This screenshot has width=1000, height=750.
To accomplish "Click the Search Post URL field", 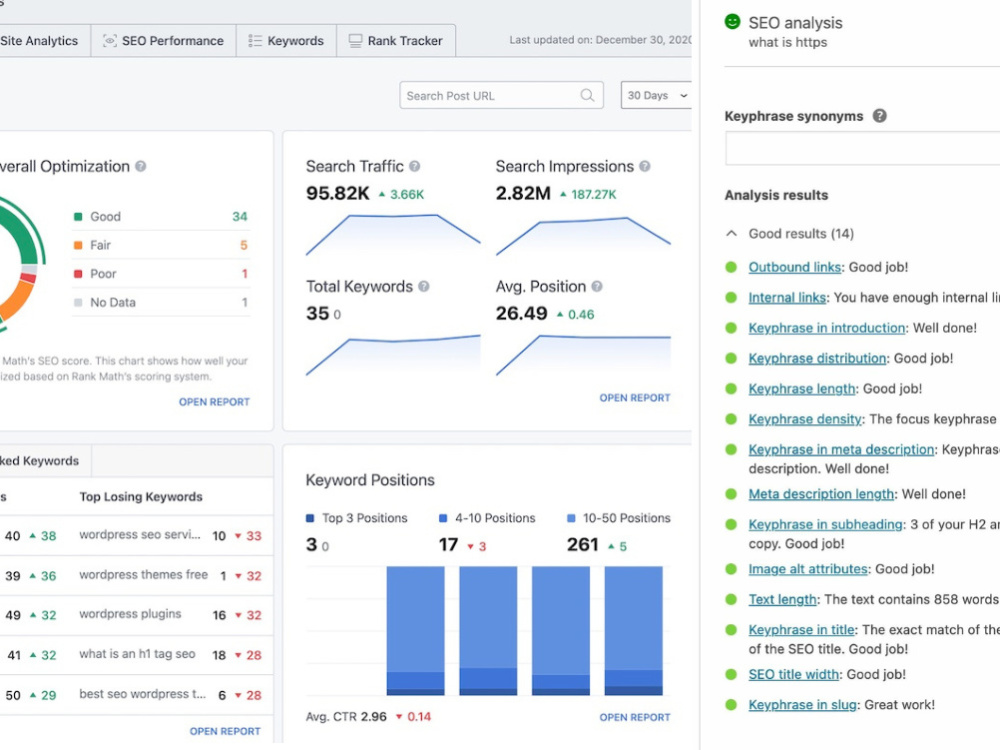I will 501,95.
